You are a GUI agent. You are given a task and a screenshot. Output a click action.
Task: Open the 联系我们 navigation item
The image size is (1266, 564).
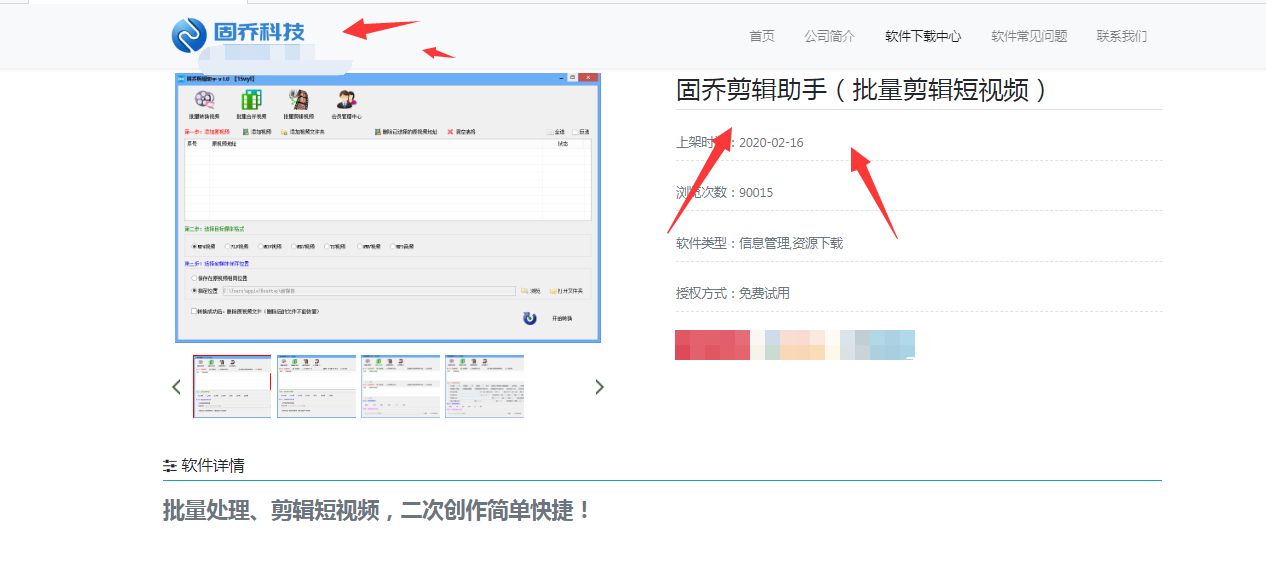pos(1122,36)
